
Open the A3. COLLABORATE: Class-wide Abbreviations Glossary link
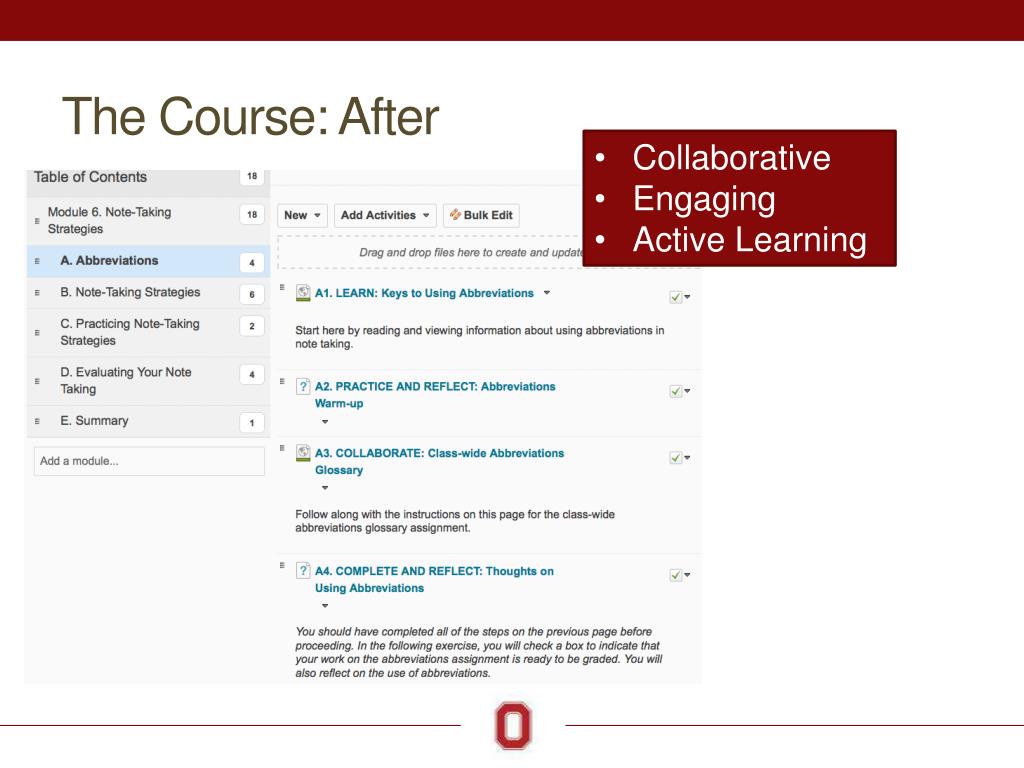pyautogui.click(x=439, y=462)
